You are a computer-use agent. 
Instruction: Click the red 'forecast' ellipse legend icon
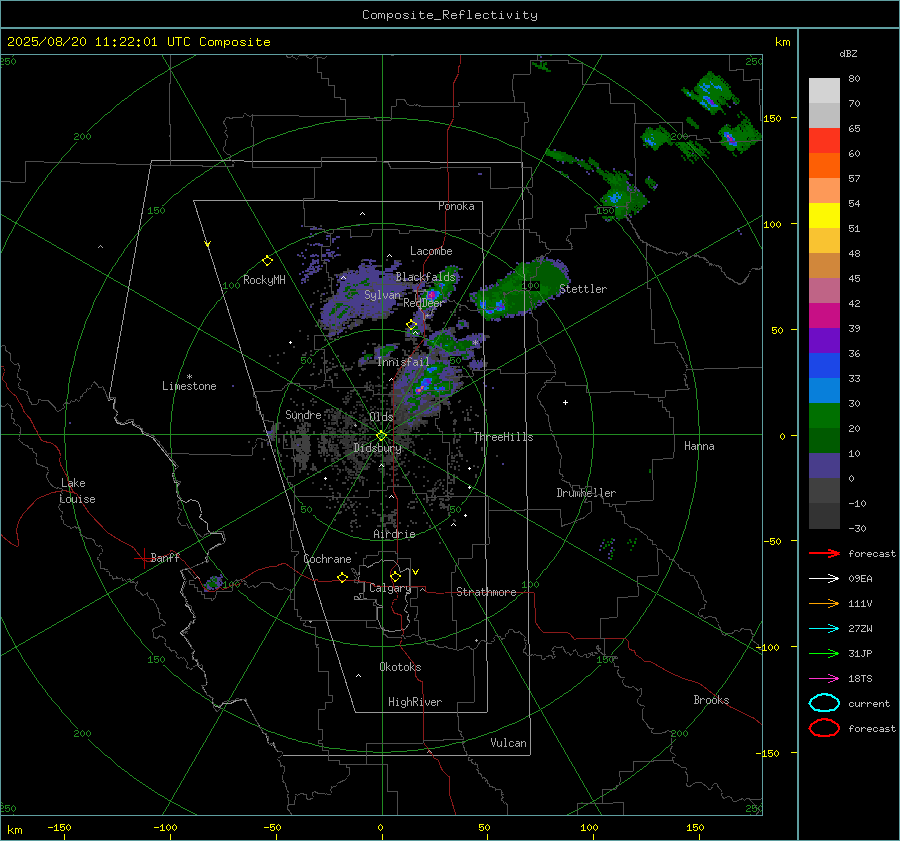pos(824,728)
